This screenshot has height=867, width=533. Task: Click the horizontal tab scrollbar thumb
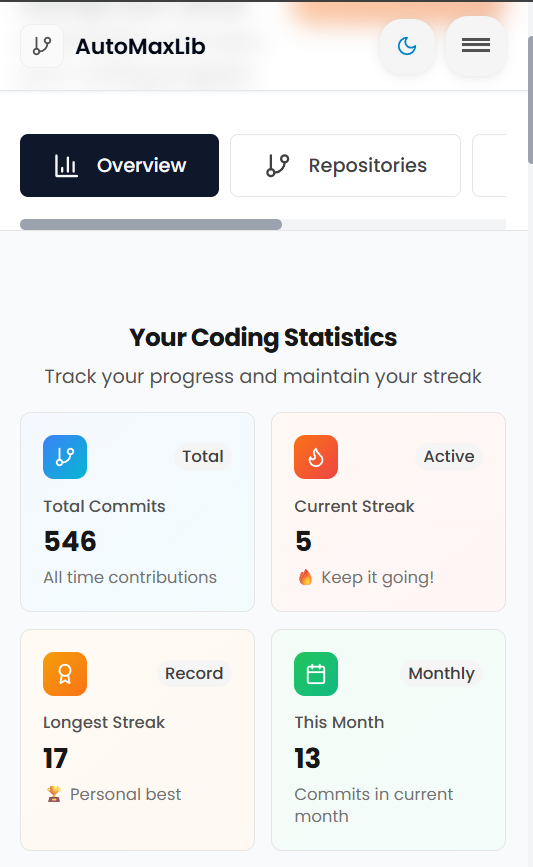151,224
